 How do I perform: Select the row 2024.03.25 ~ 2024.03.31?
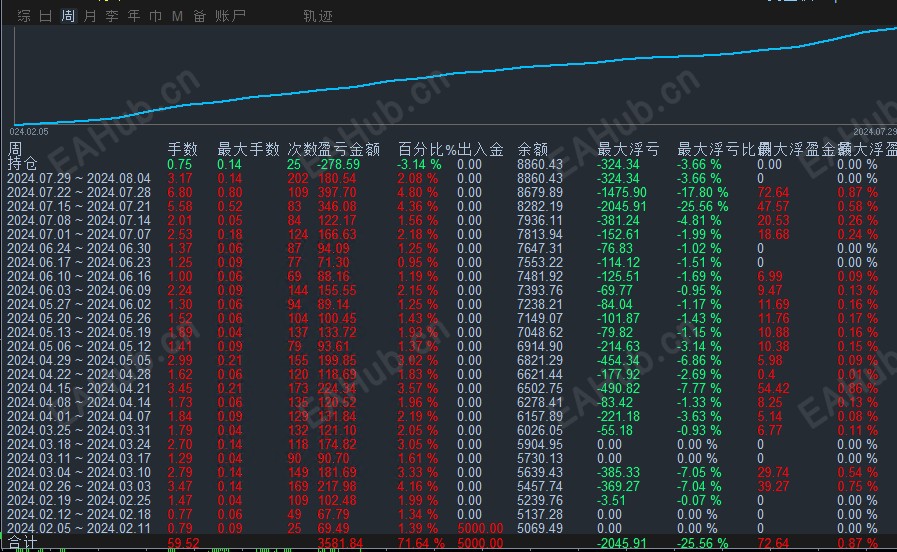[x=448, y=431]
